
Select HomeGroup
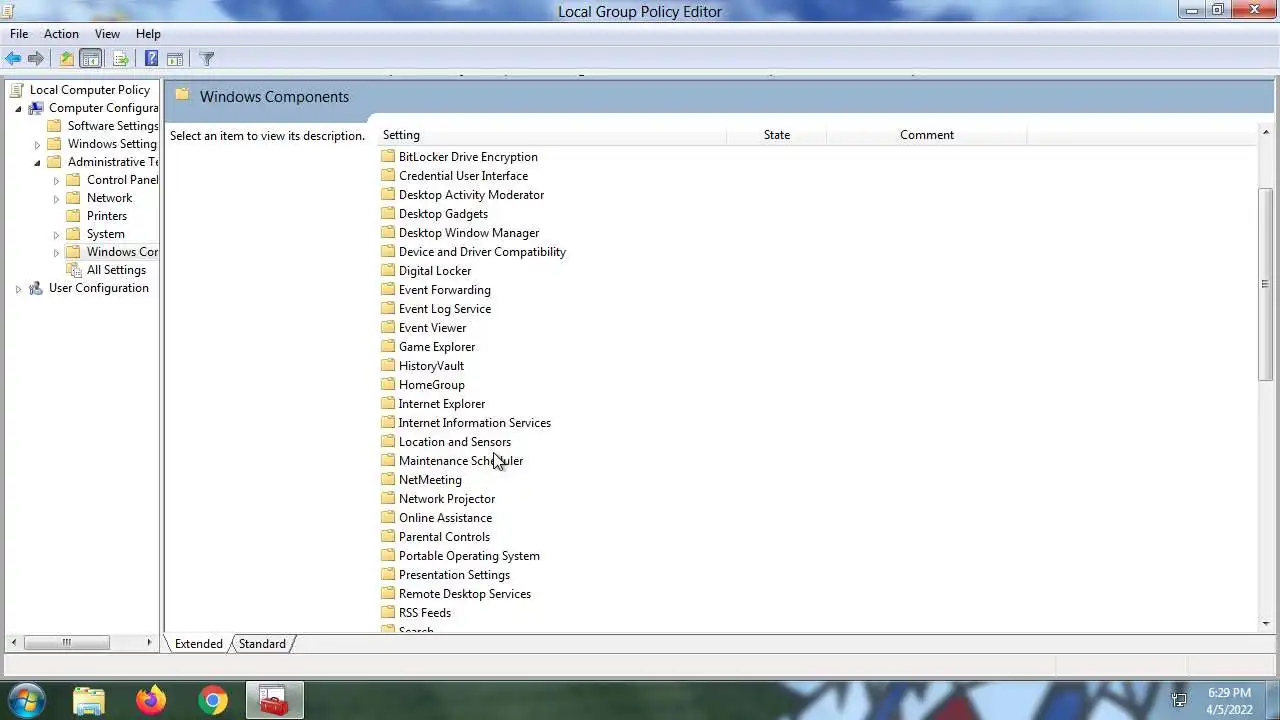coord(432,385)
